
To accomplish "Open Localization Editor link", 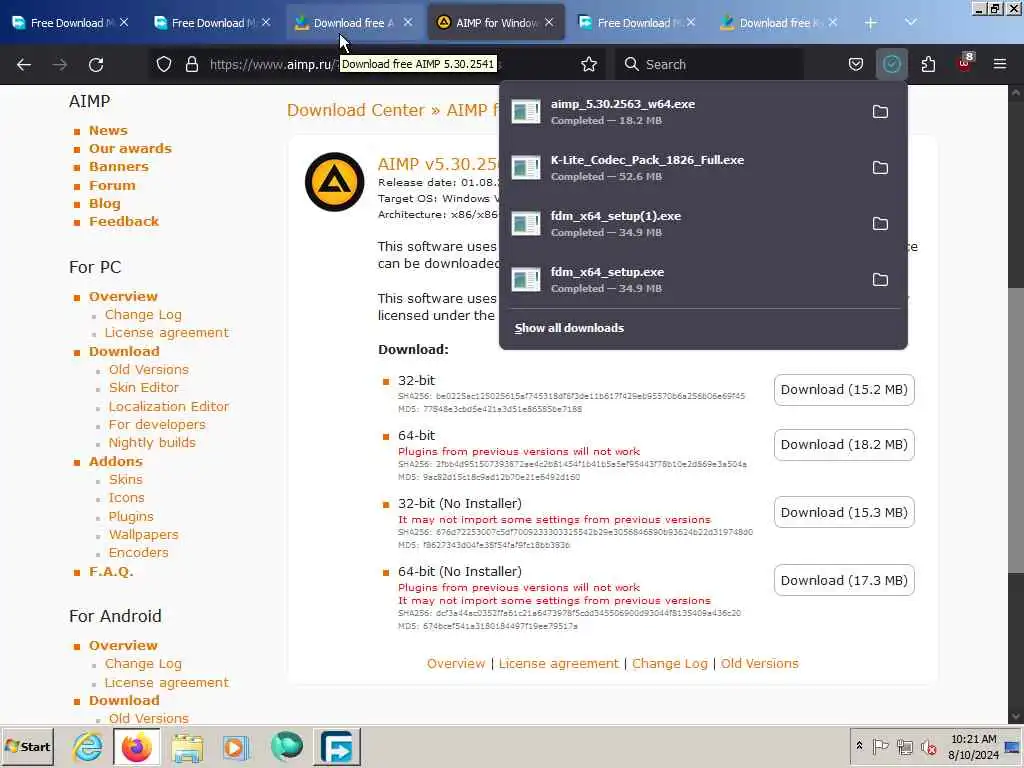I will click(168, 406).
